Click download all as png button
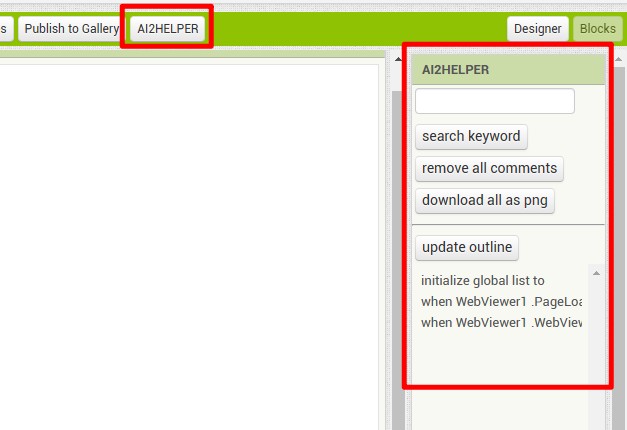 point(485,200)
